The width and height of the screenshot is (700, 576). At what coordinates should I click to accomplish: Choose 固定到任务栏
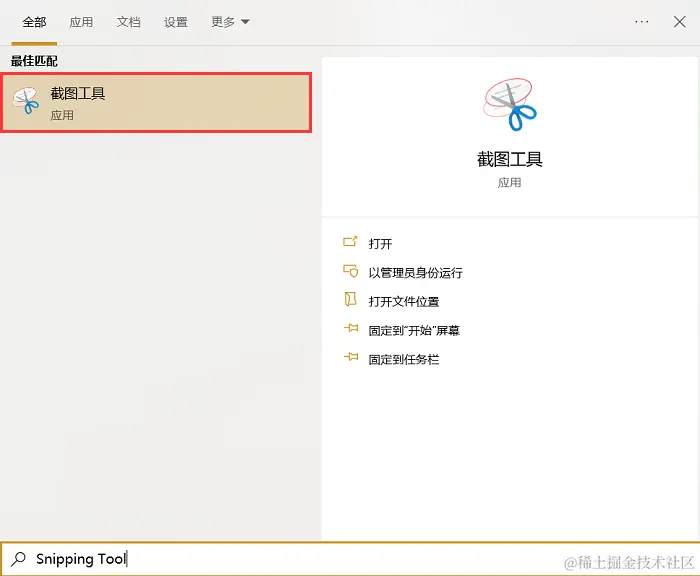click(x=404, y=359)
